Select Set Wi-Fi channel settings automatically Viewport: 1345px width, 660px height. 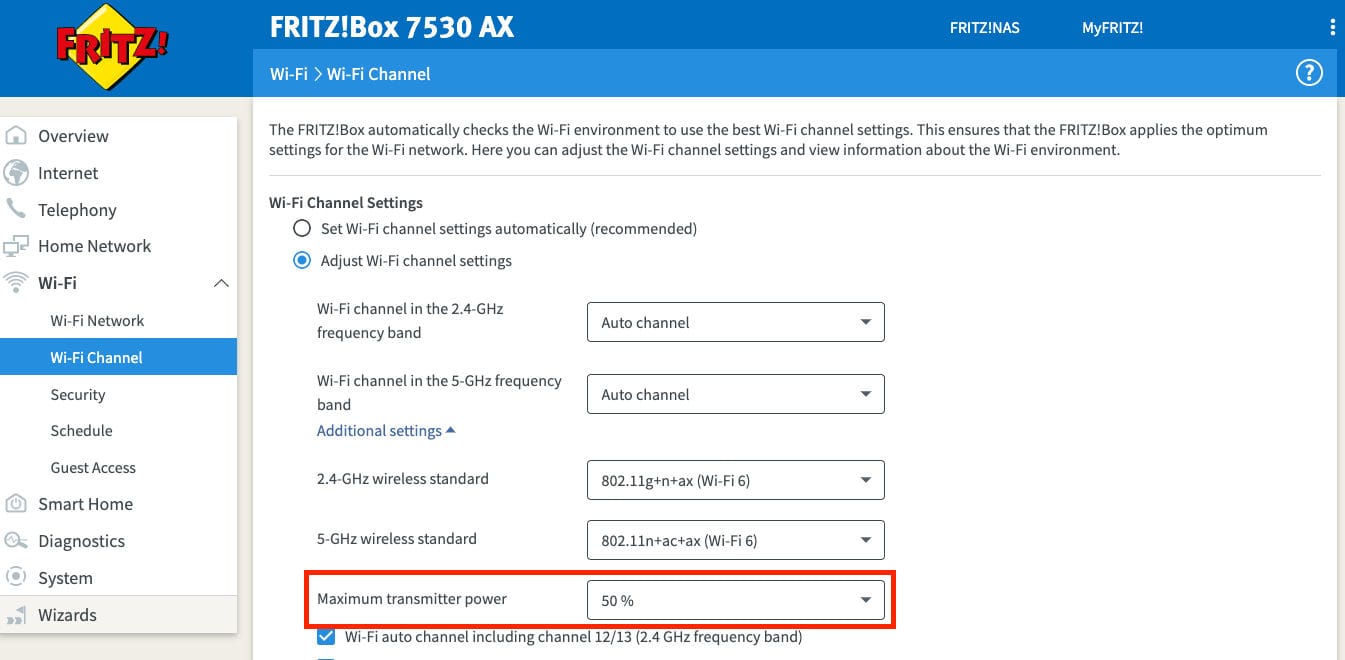pyautogui.click(x=301, y=228)
